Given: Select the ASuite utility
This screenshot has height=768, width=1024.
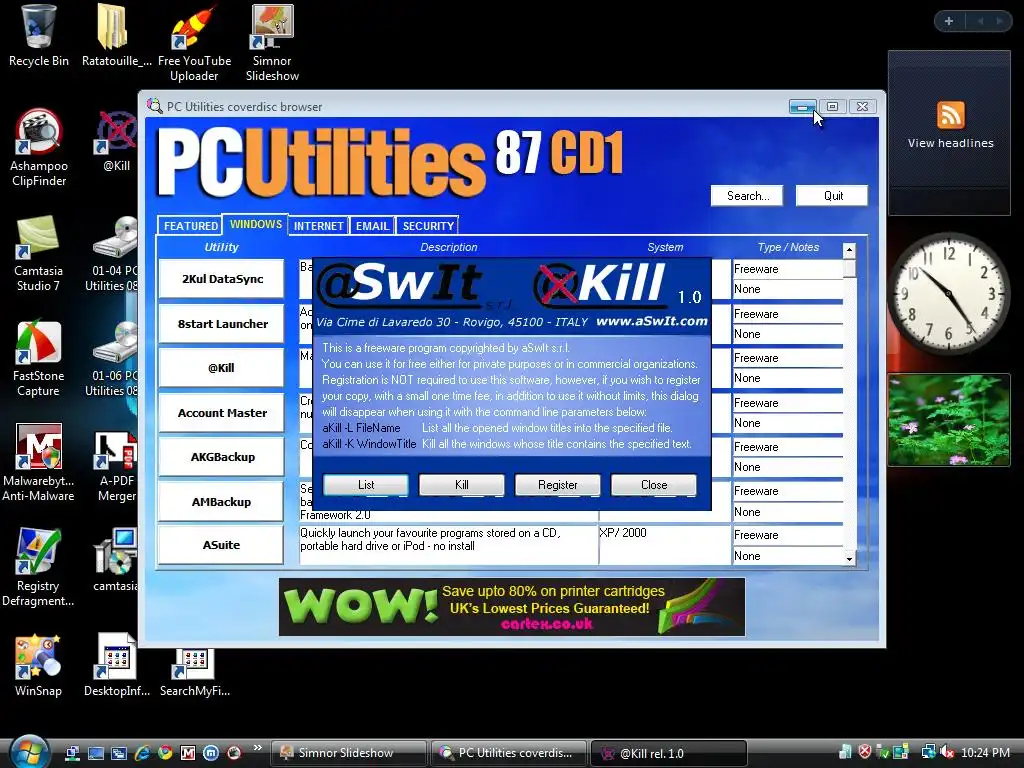Looking at the screenshot, I should 221,545.
